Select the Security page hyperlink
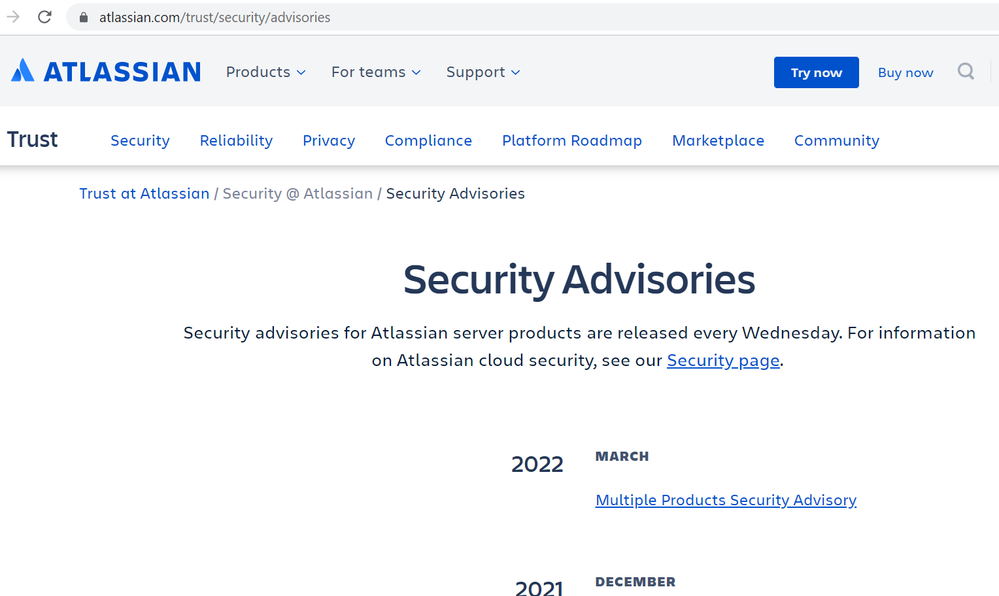This screenshot has height=596, width=999. click(x=723, y=360)
